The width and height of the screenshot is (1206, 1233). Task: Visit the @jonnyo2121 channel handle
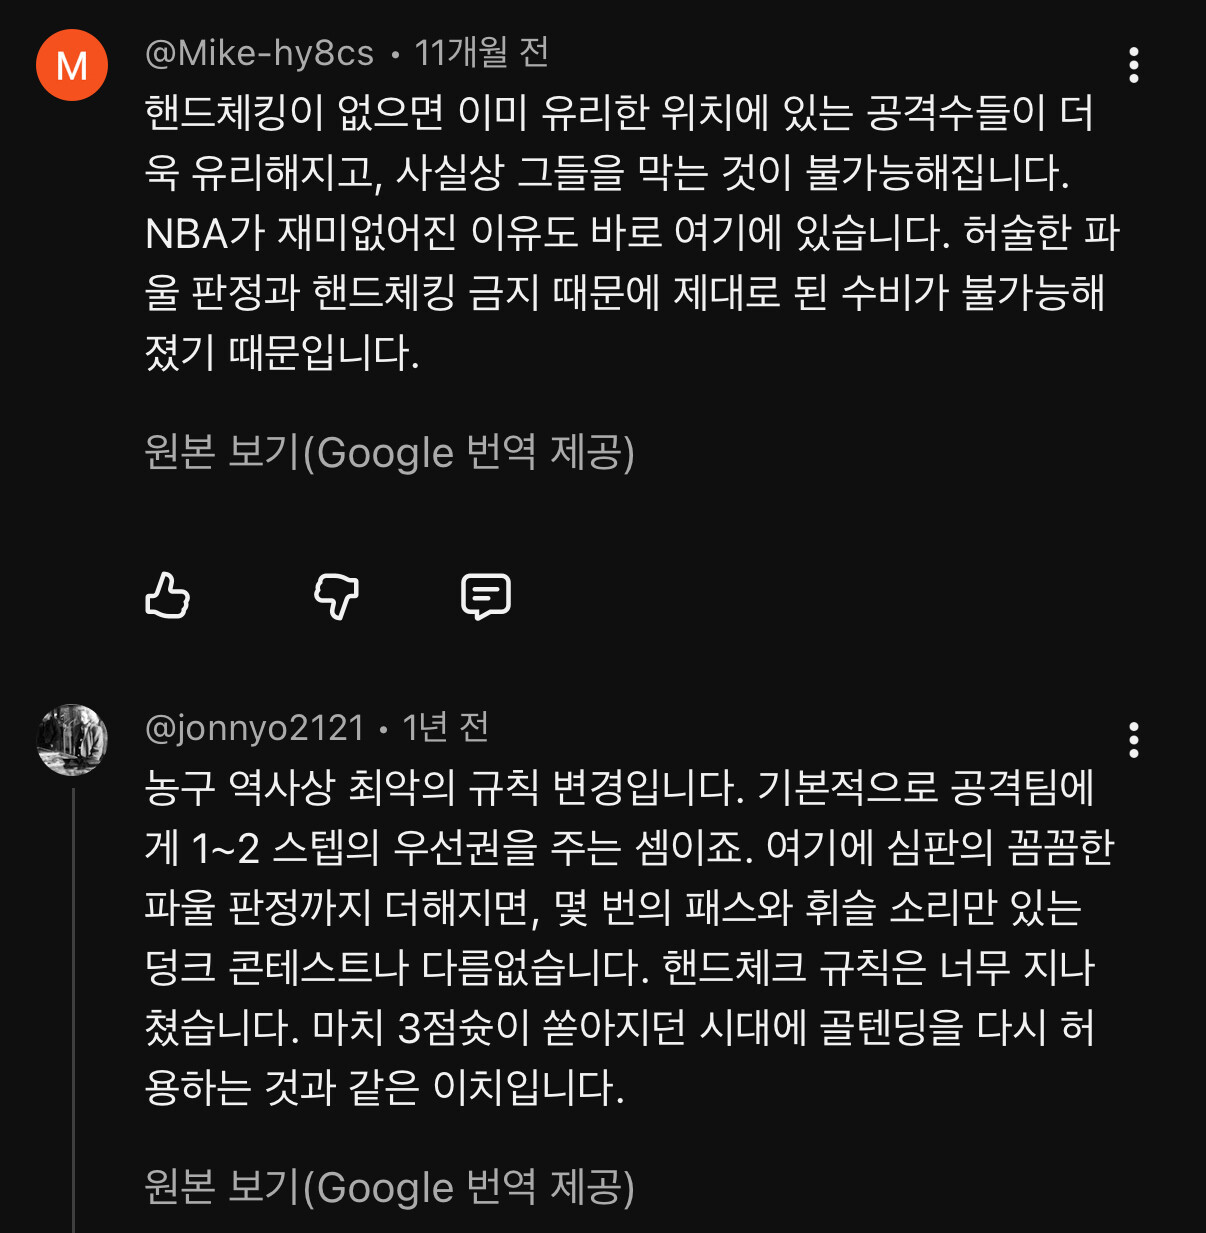tap(254, 728)
